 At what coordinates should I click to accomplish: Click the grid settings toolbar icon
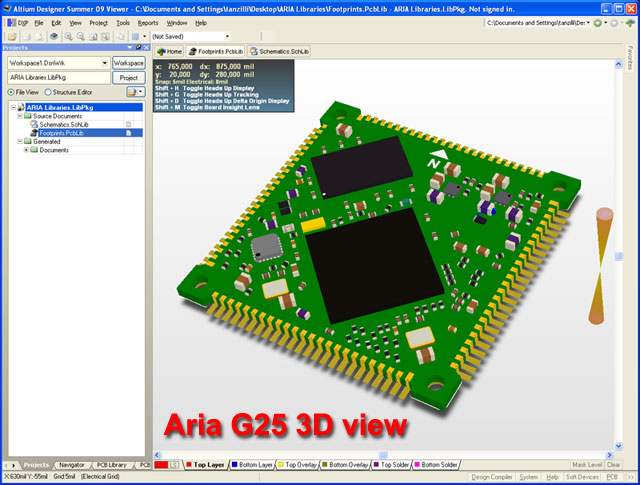point(135,37)
